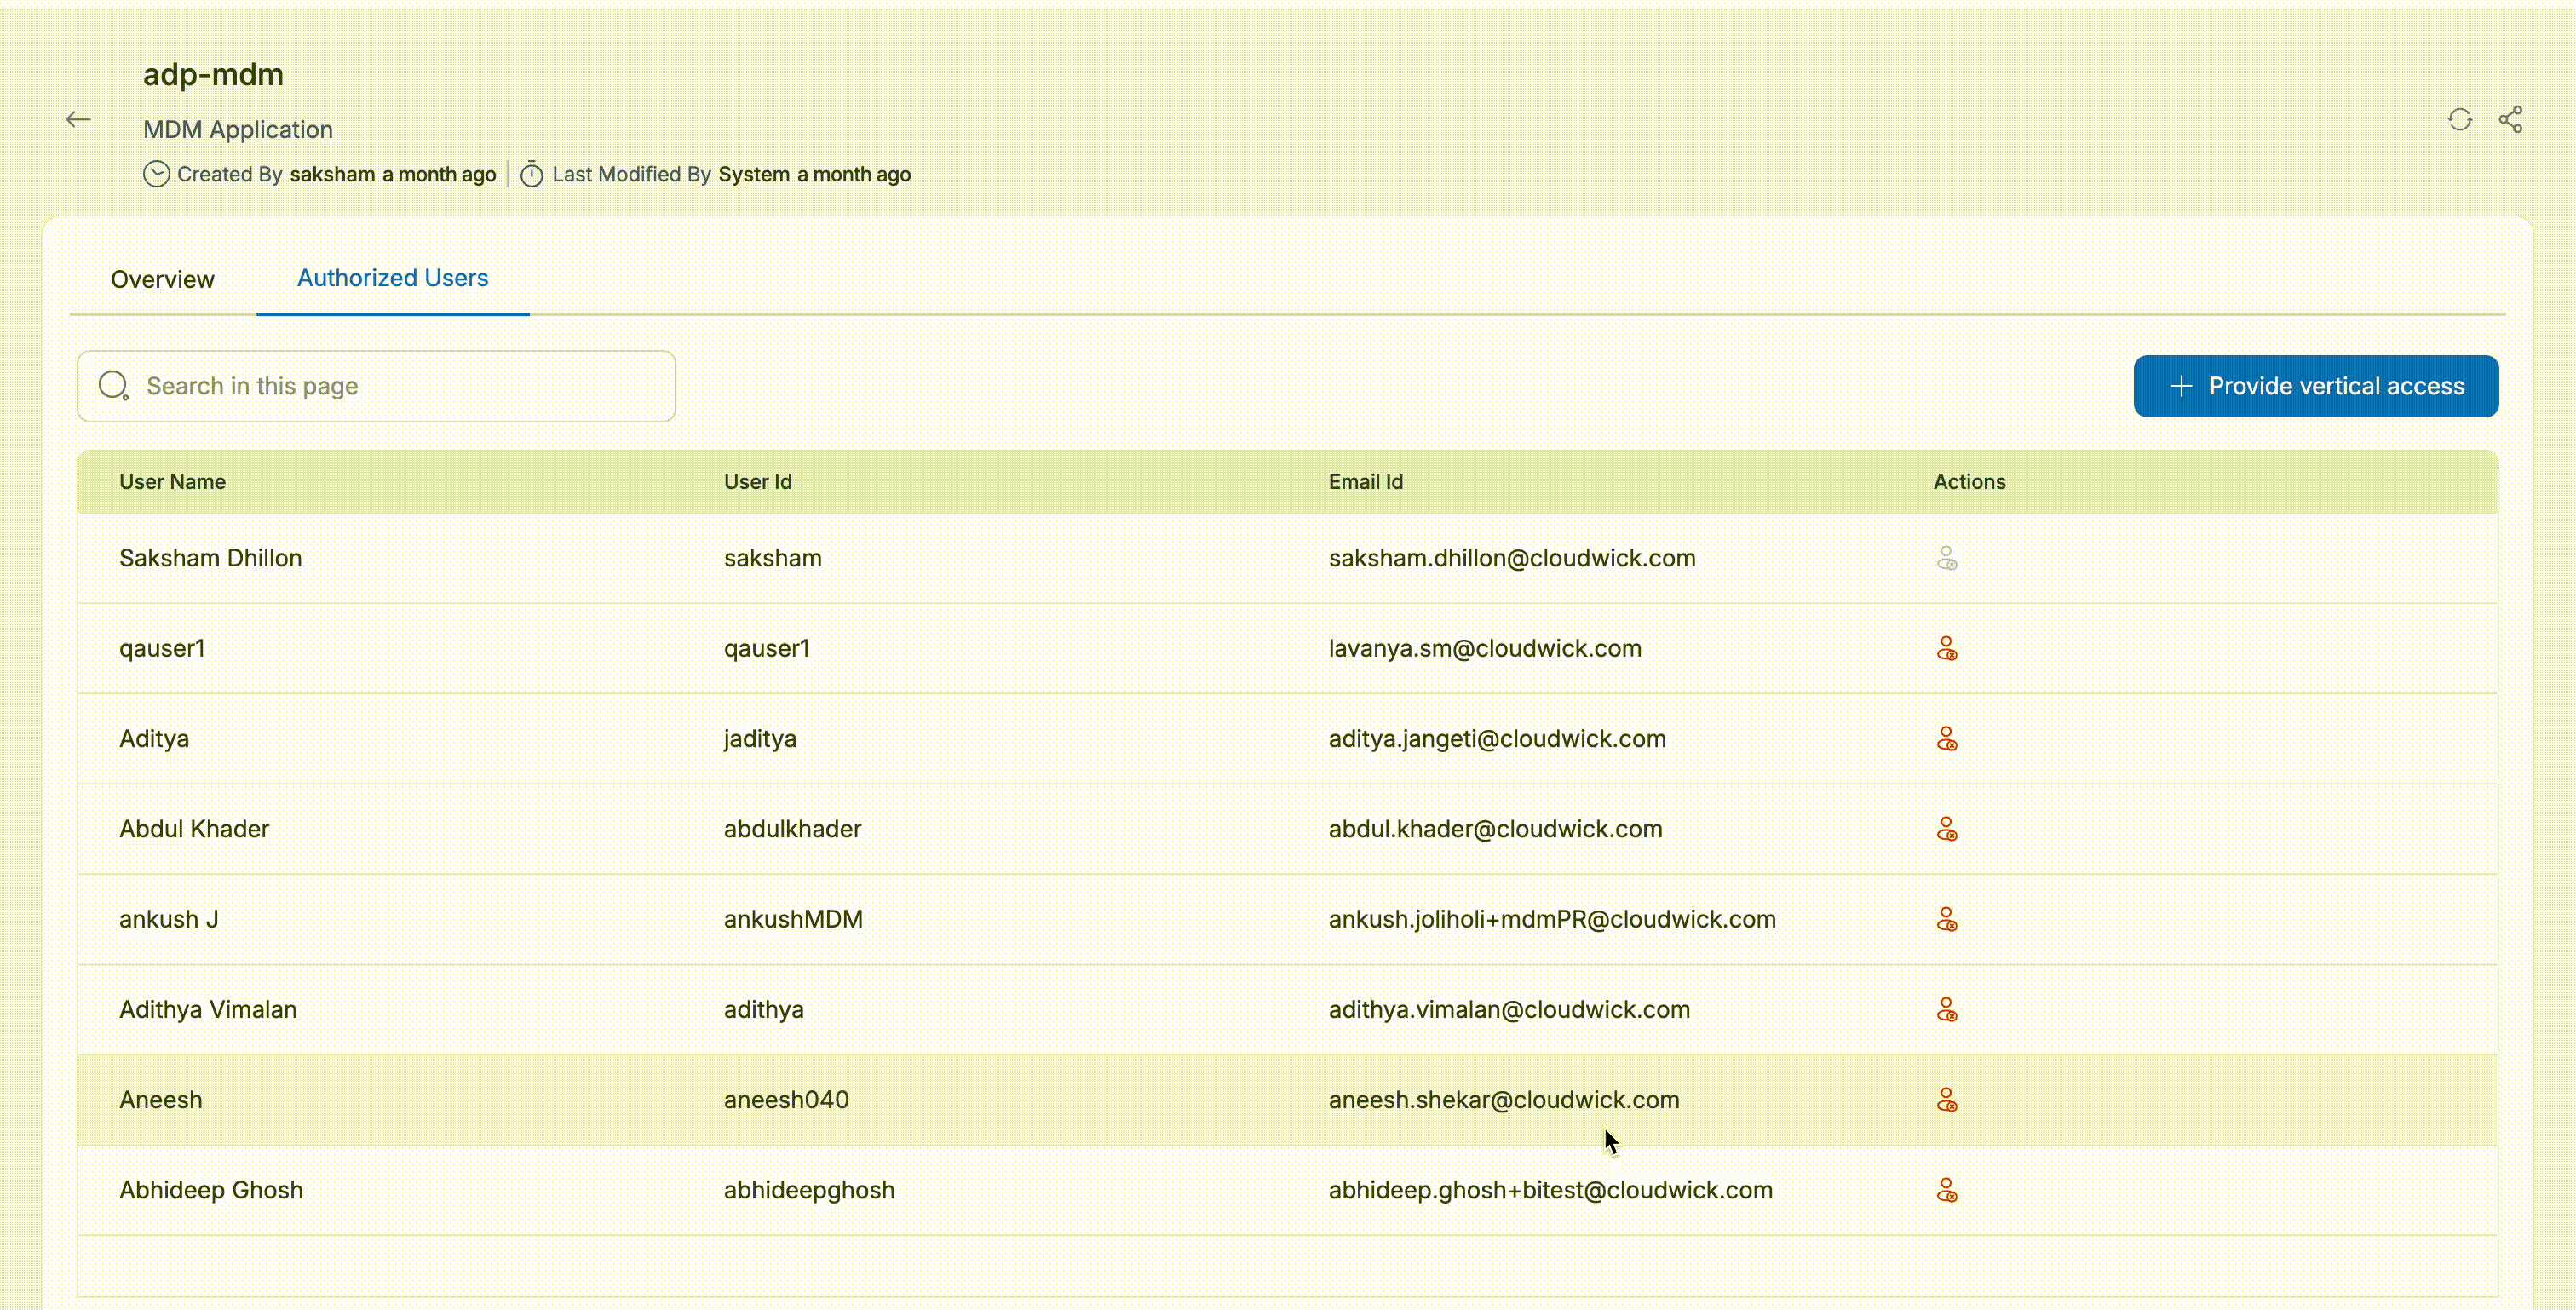Image resolution: width=2576 pixels, height=1310 pixels.
Task: Click saksham.dhillon@cloudwick.com email cell
Action: [1511, 558]
